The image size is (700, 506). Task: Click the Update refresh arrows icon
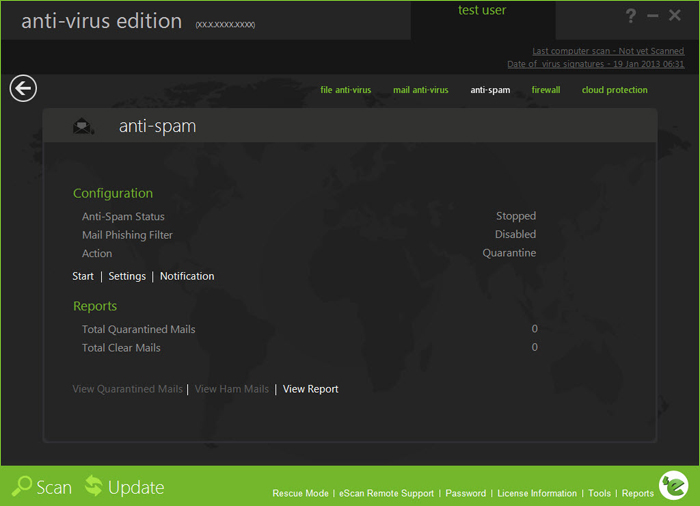[94, 485]
